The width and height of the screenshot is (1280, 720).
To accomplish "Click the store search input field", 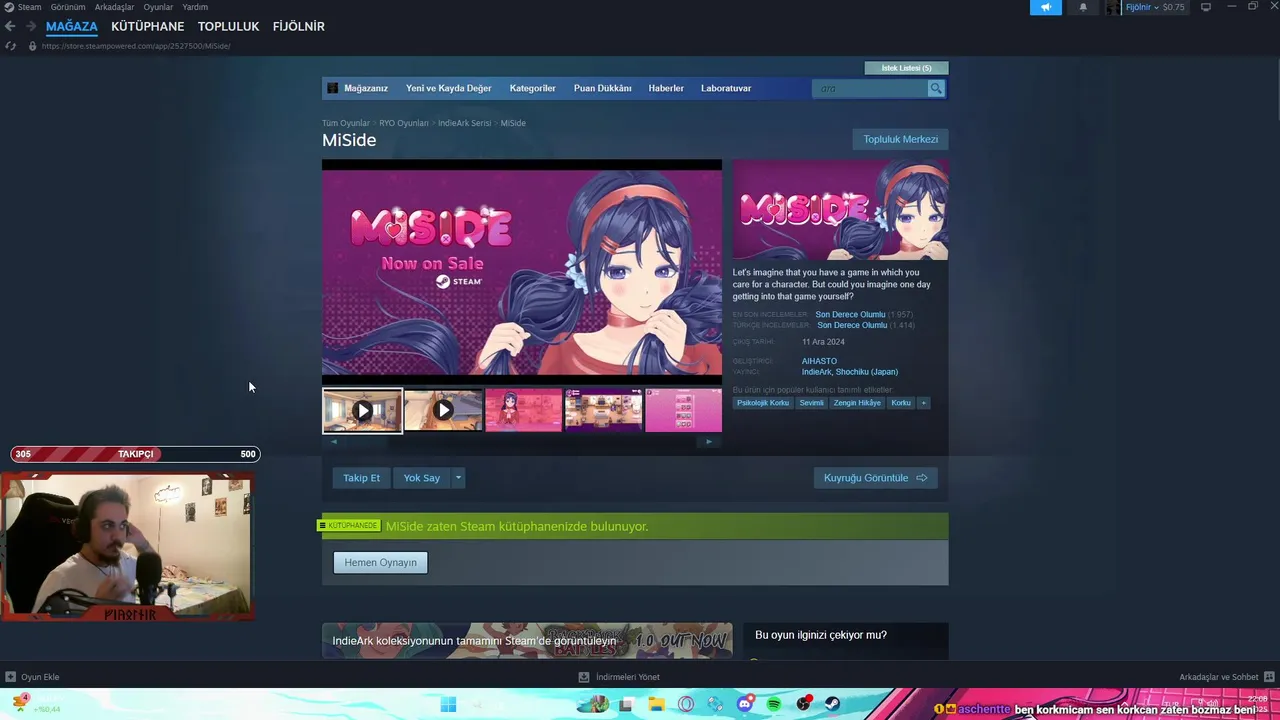I will tap(870, 88).
